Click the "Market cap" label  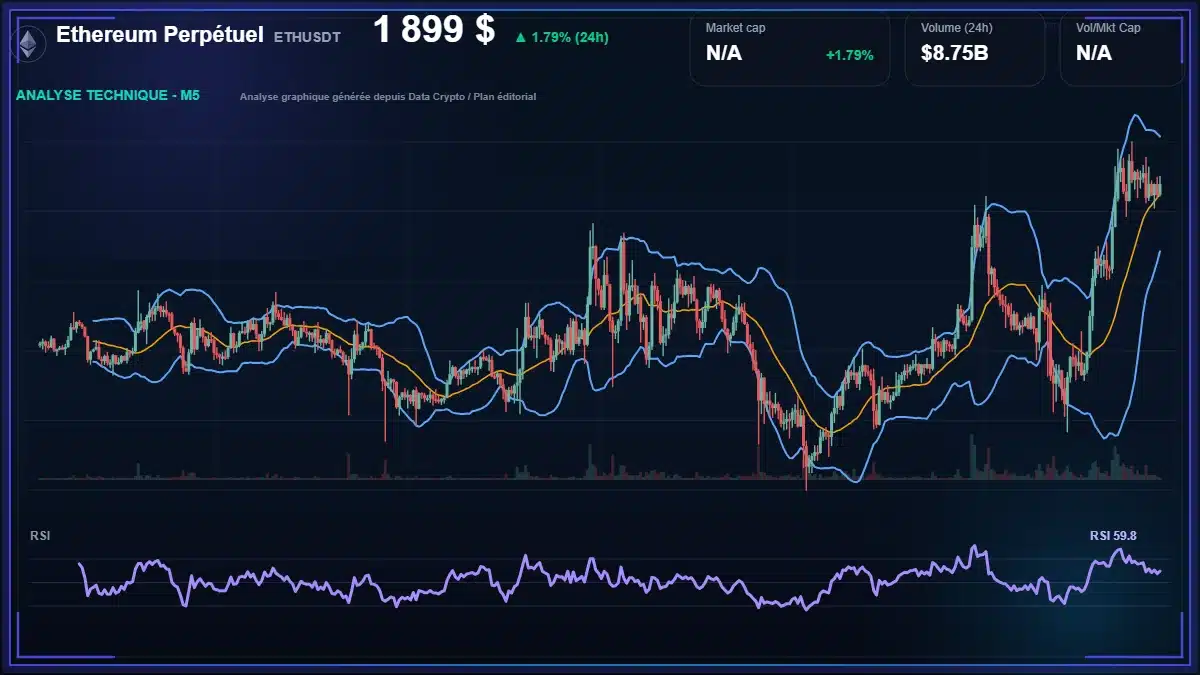point(736,28)
